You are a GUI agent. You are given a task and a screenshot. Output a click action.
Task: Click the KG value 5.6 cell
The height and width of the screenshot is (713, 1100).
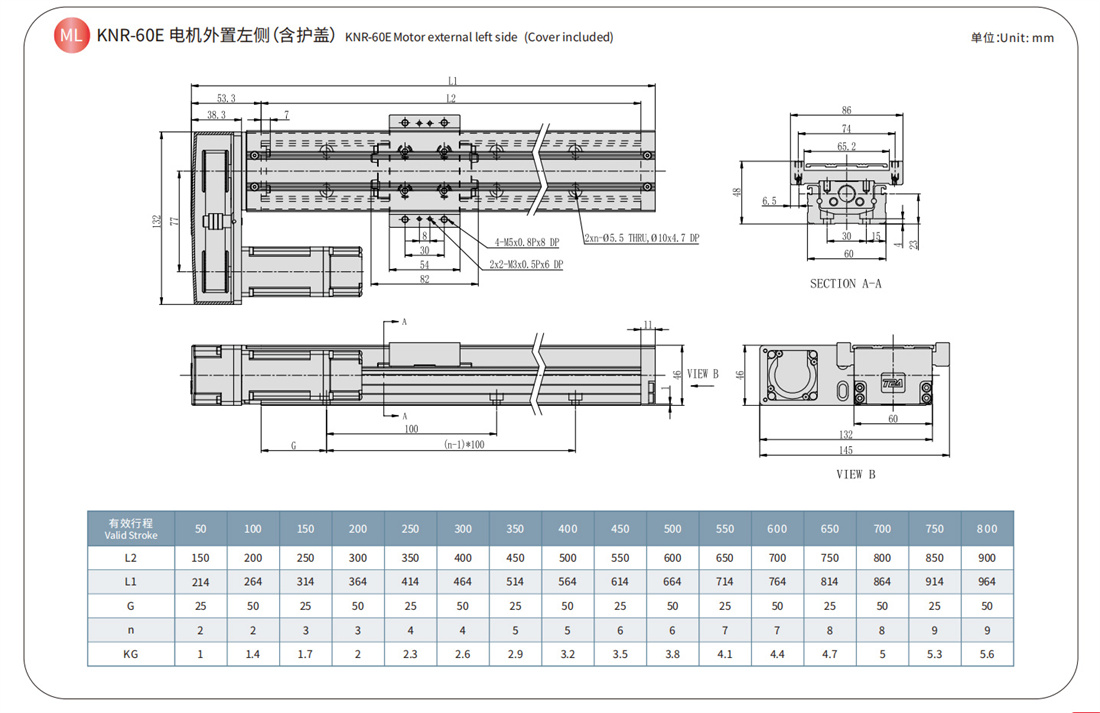coord(986,653)
